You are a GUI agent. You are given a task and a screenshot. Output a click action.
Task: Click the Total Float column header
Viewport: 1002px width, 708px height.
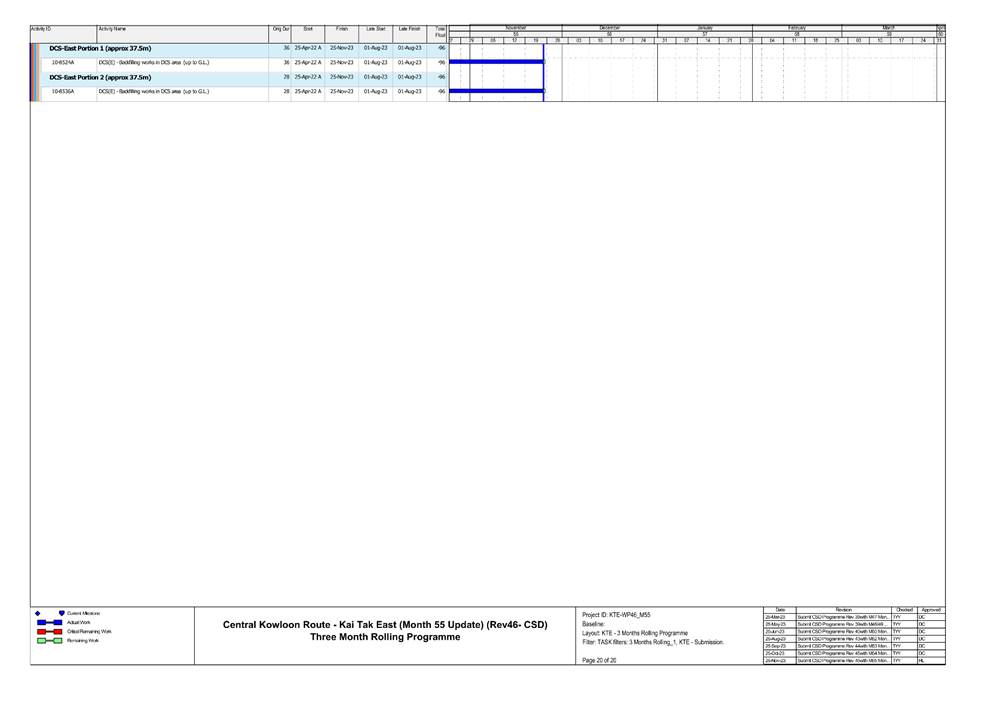click(439, 33)
